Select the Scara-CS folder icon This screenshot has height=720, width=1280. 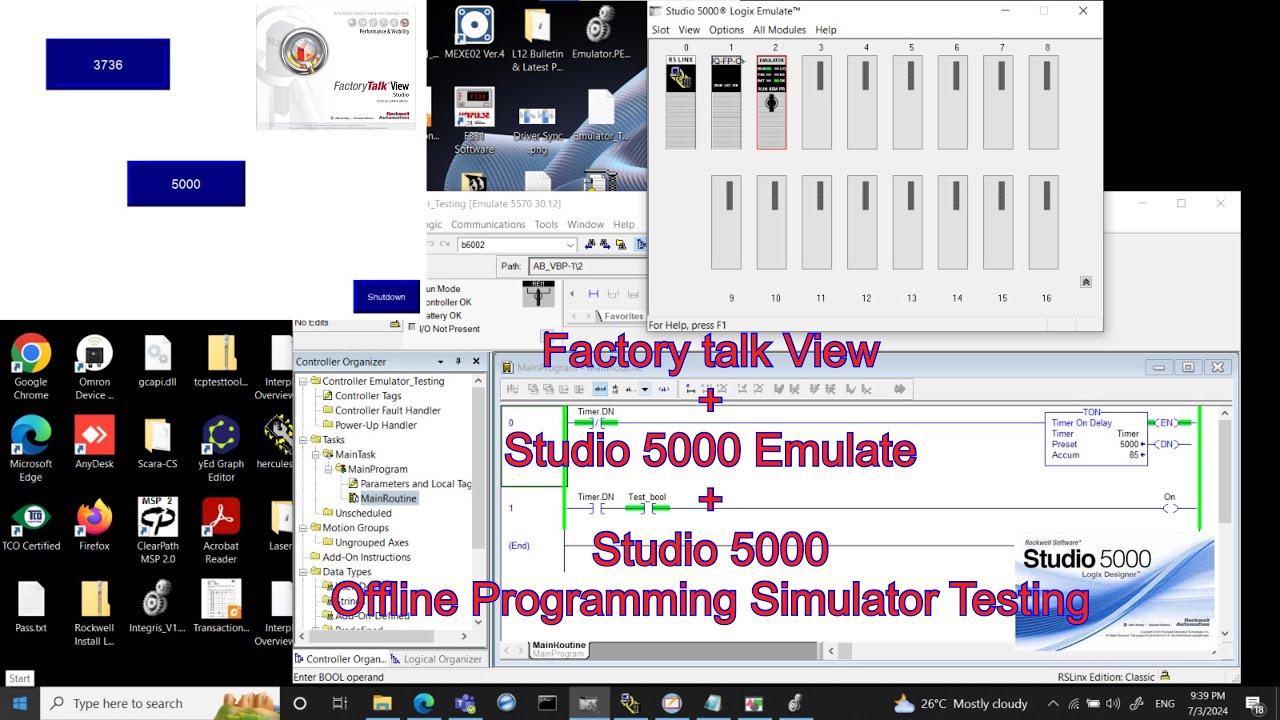[158, 443]
